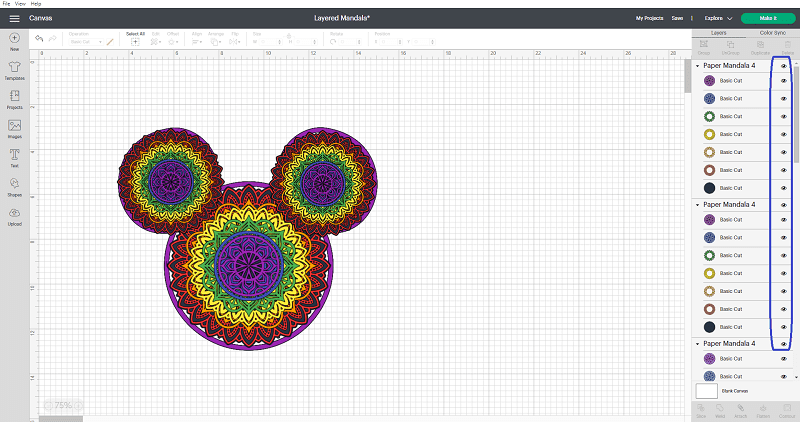800x422 pixels.
Task: Select tan layer thumbnail in second mandala group
Action: [709, 291]
